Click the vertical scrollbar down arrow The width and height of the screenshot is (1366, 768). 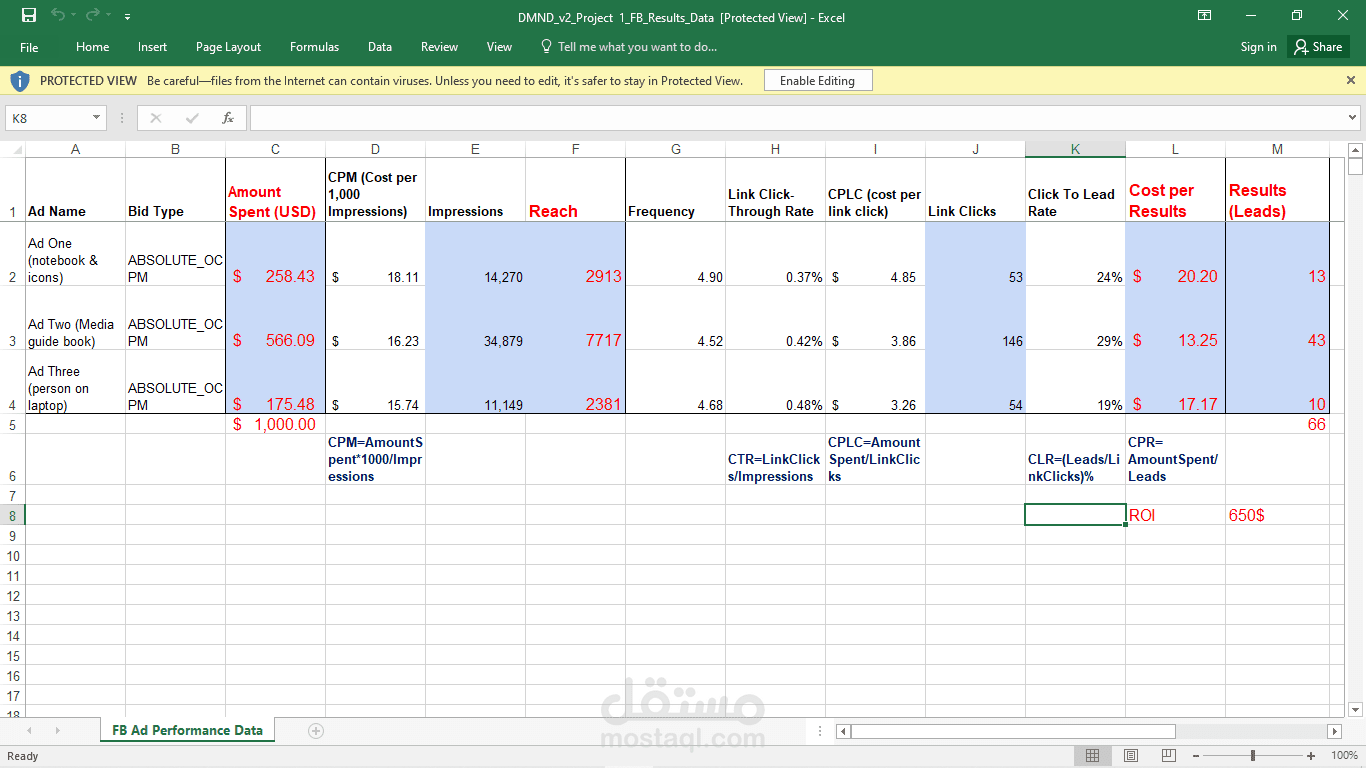(x=1356, y=709)
